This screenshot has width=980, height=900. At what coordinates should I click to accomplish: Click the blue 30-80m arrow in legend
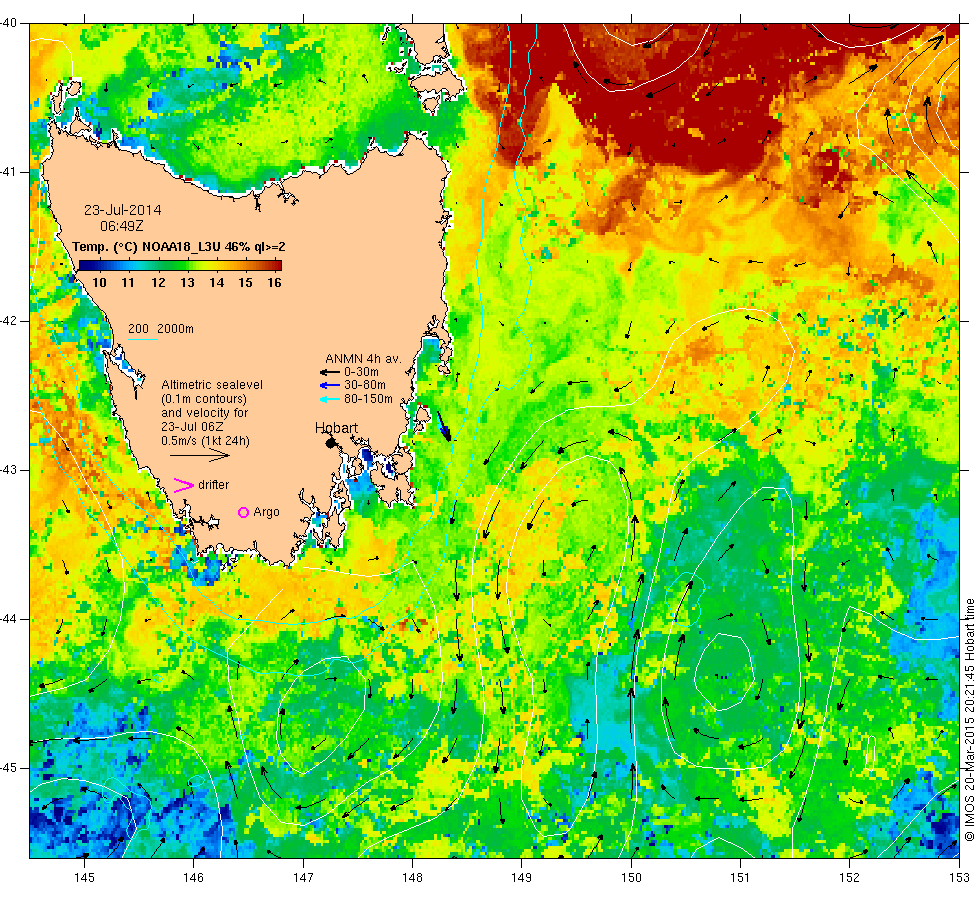tap(329, 385)
